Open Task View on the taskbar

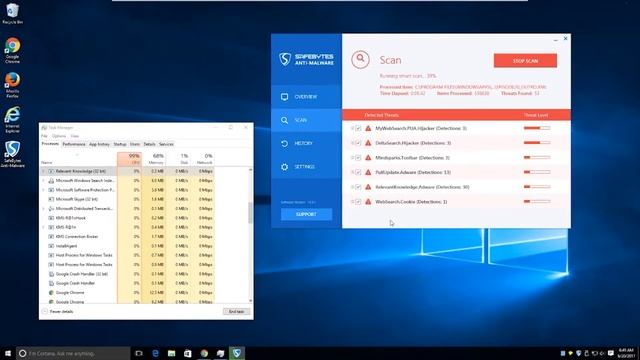click(x=139, y=353)
